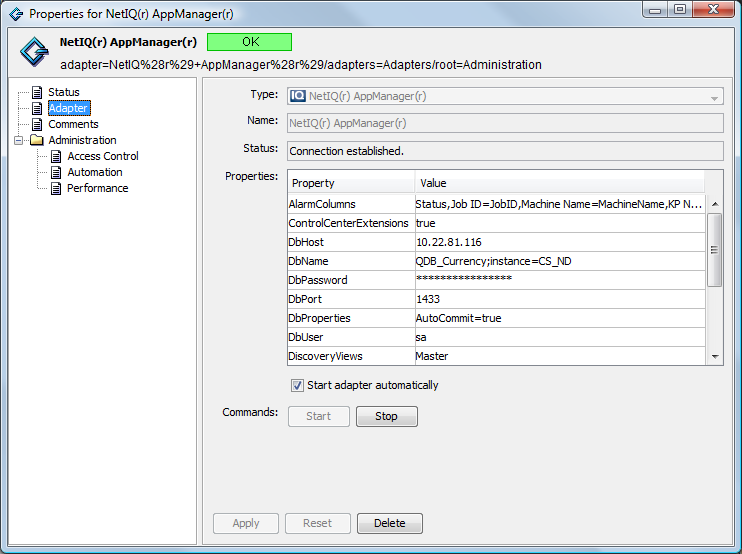Viewport: 742px width, 554px height.
Task: Select the DbName property name
Action: pos(309,261)
